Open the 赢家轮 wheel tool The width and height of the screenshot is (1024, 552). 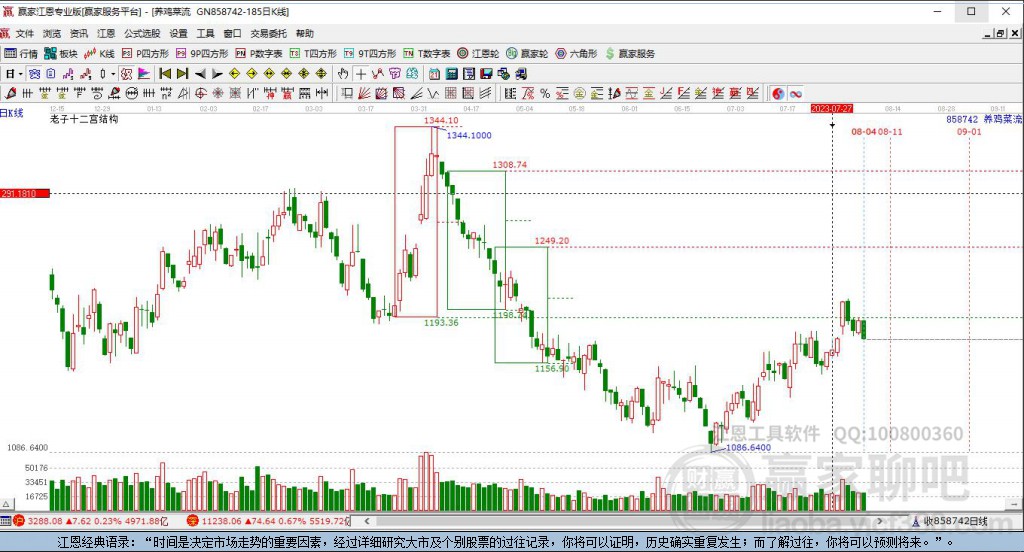pos(528,54)
